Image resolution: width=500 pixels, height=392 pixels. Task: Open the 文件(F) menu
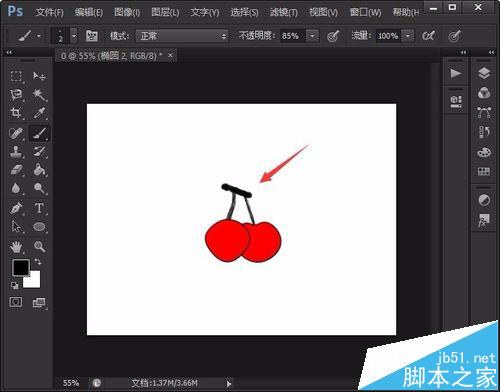coord(49,13)
